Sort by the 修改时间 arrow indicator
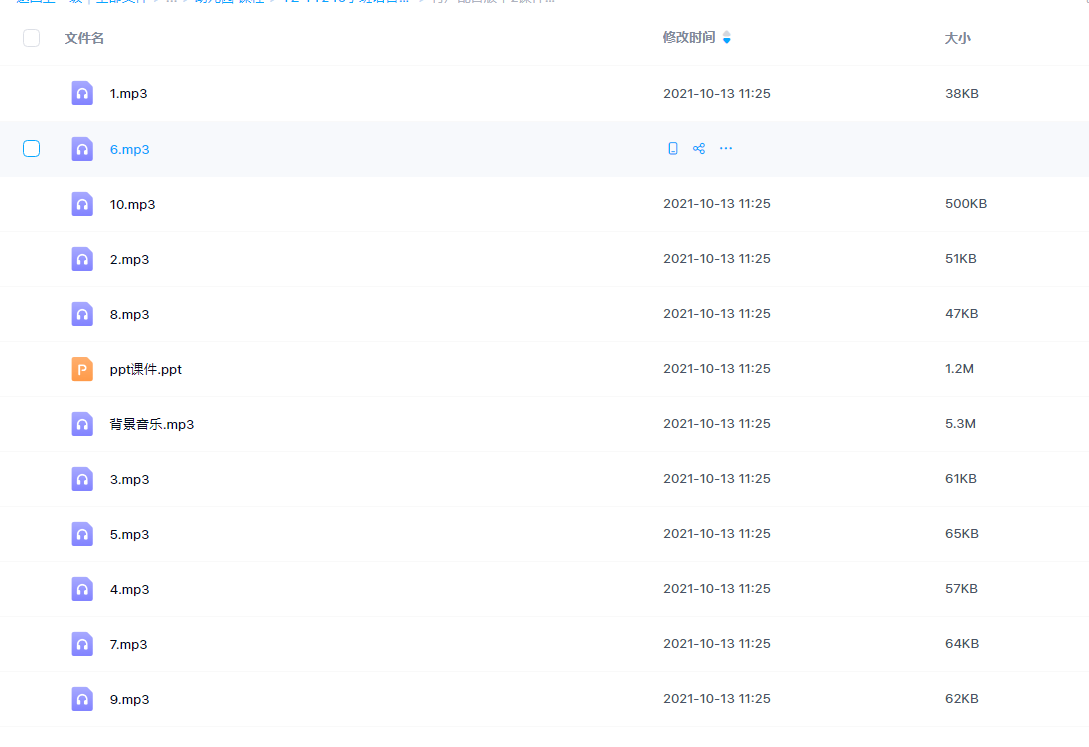The width and height of the screenshot is (1089, 747). click(726, 37)
